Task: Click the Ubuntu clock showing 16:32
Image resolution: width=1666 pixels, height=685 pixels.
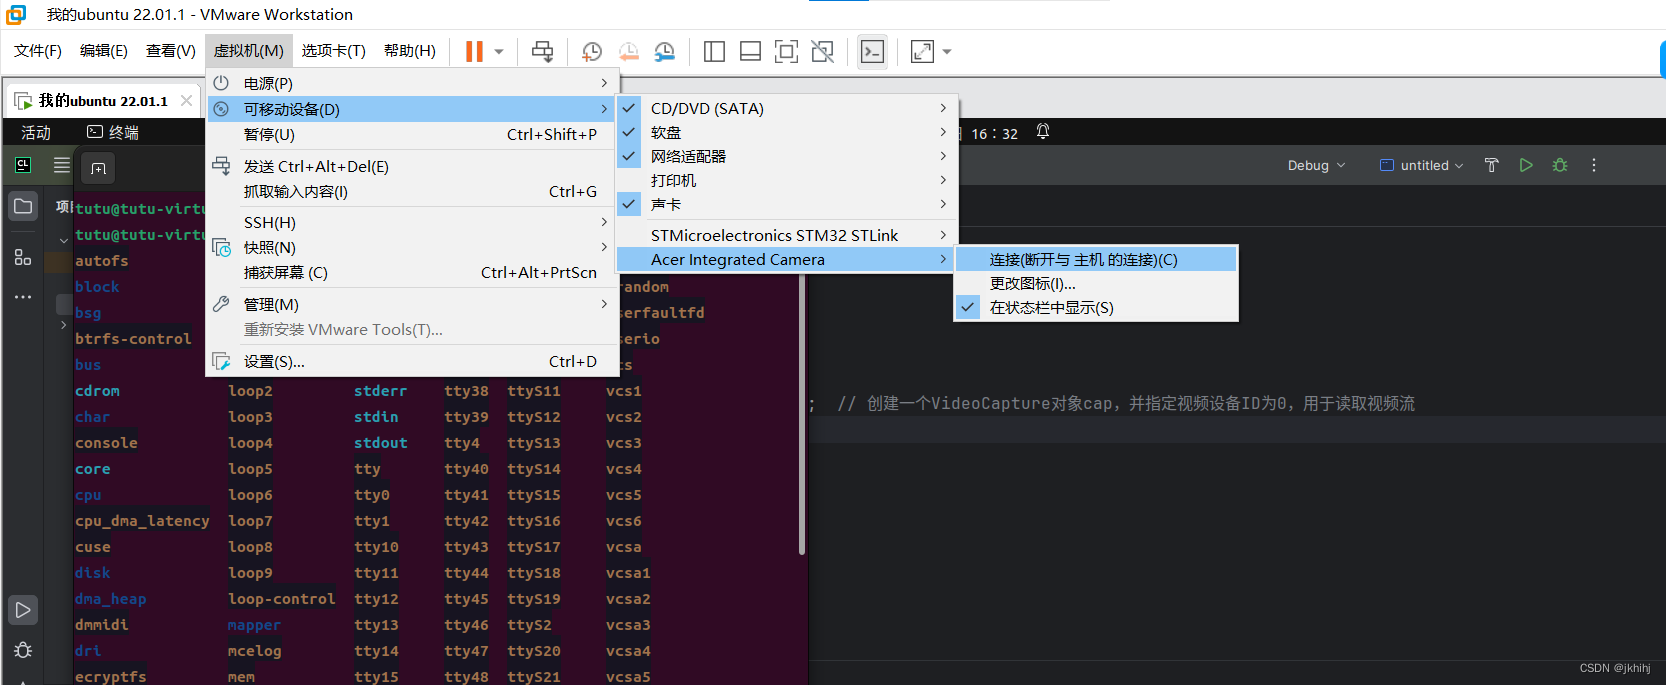Action: [994, 133]
